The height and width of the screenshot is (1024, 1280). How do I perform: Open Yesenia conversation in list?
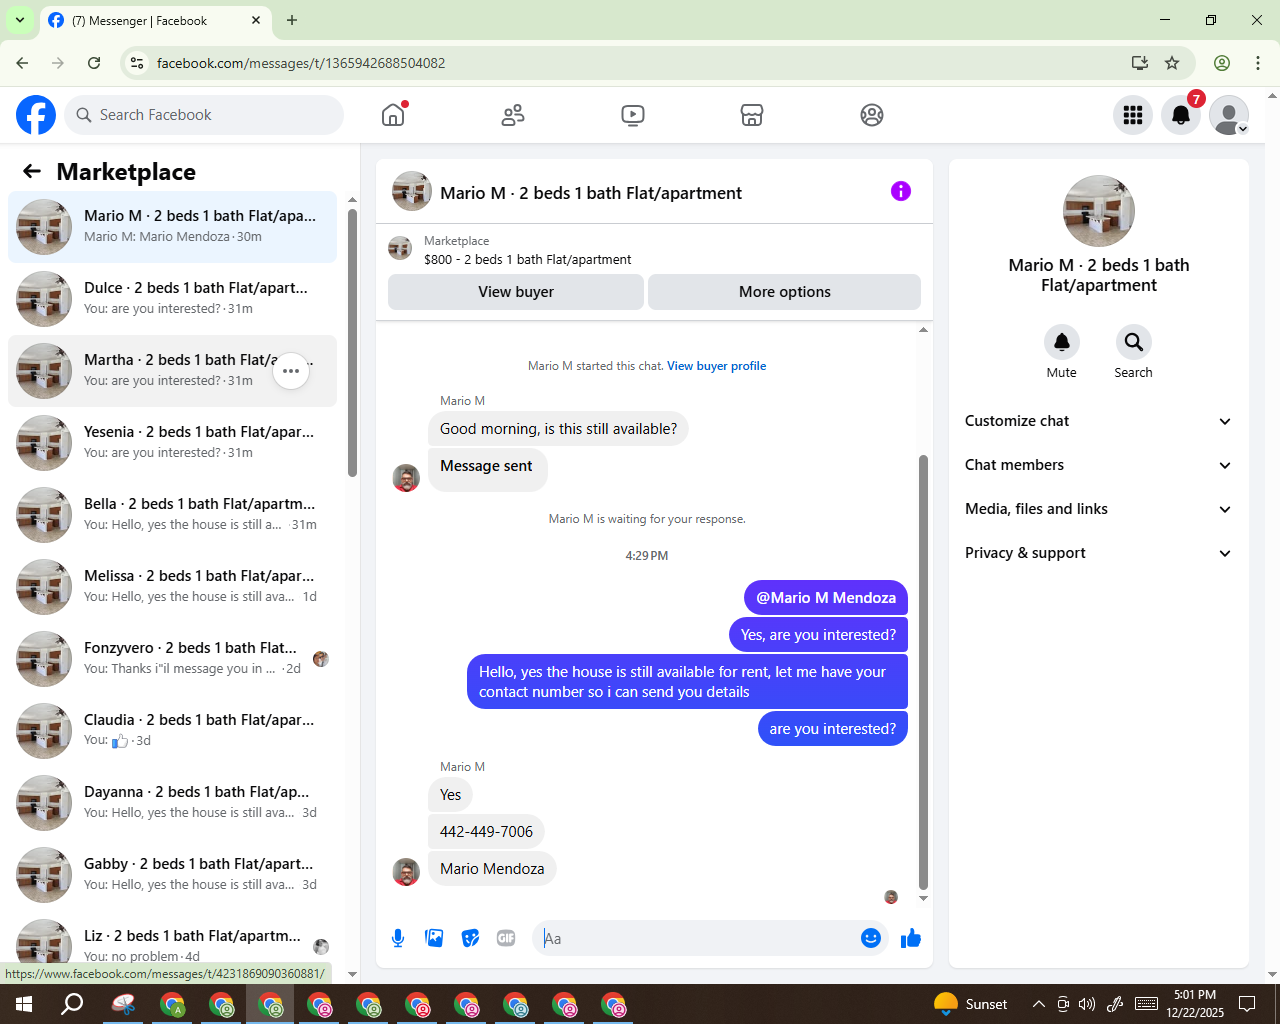[173, 443]
